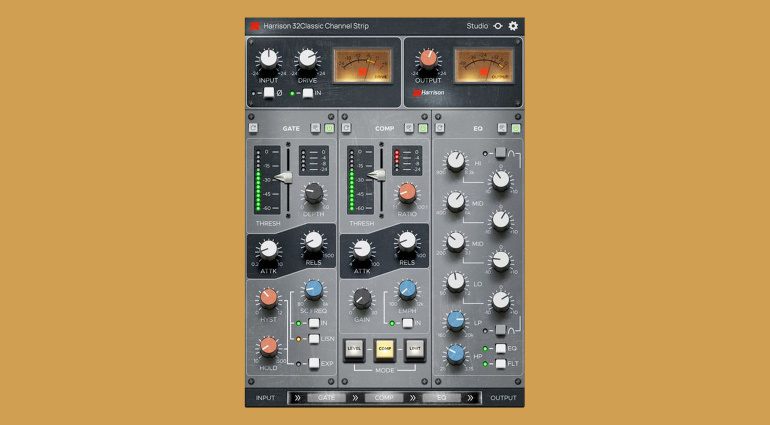Screen dimensions: 770x425
Task: Click the oversampling icon beside Studio
Action: click(x=499, y=26)
